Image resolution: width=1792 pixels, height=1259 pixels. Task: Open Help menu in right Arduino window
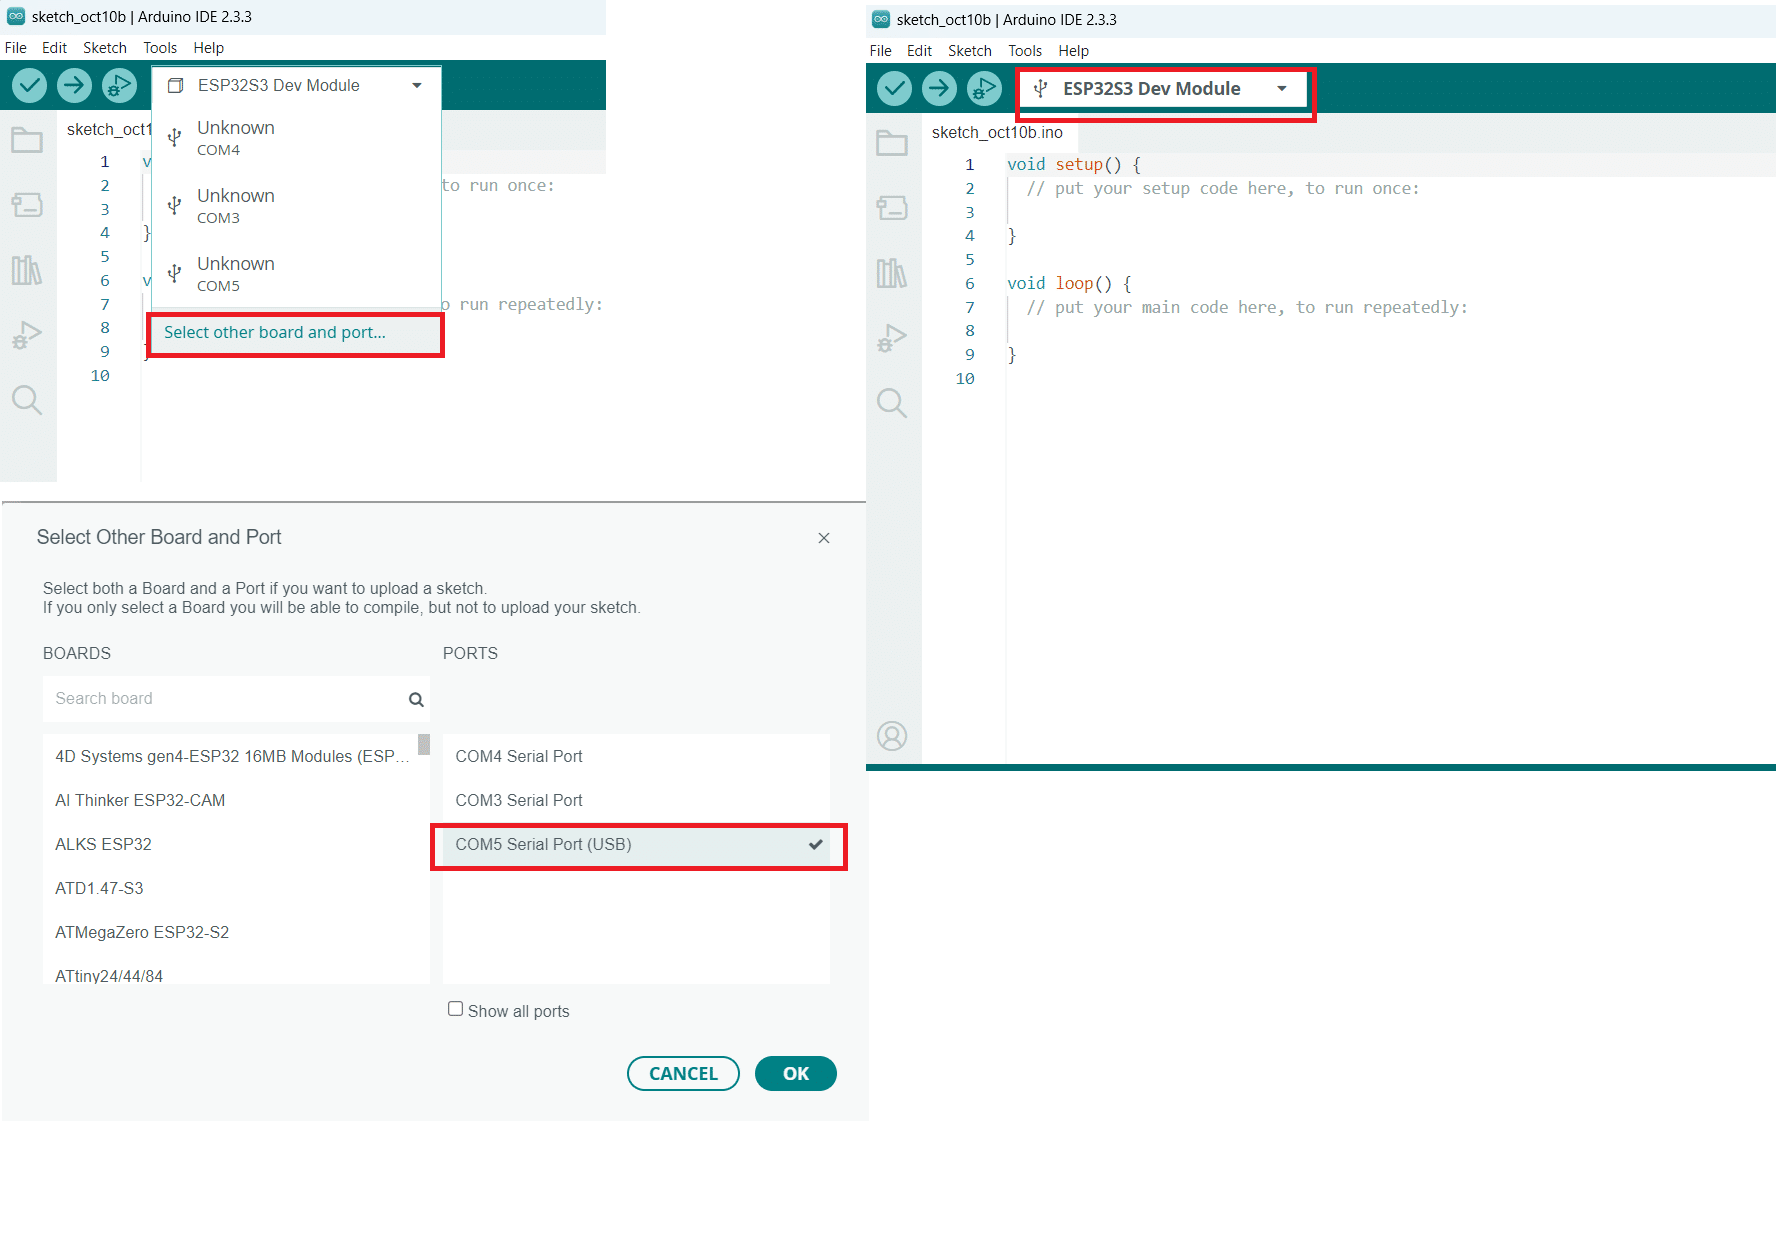coord(1074,51)
